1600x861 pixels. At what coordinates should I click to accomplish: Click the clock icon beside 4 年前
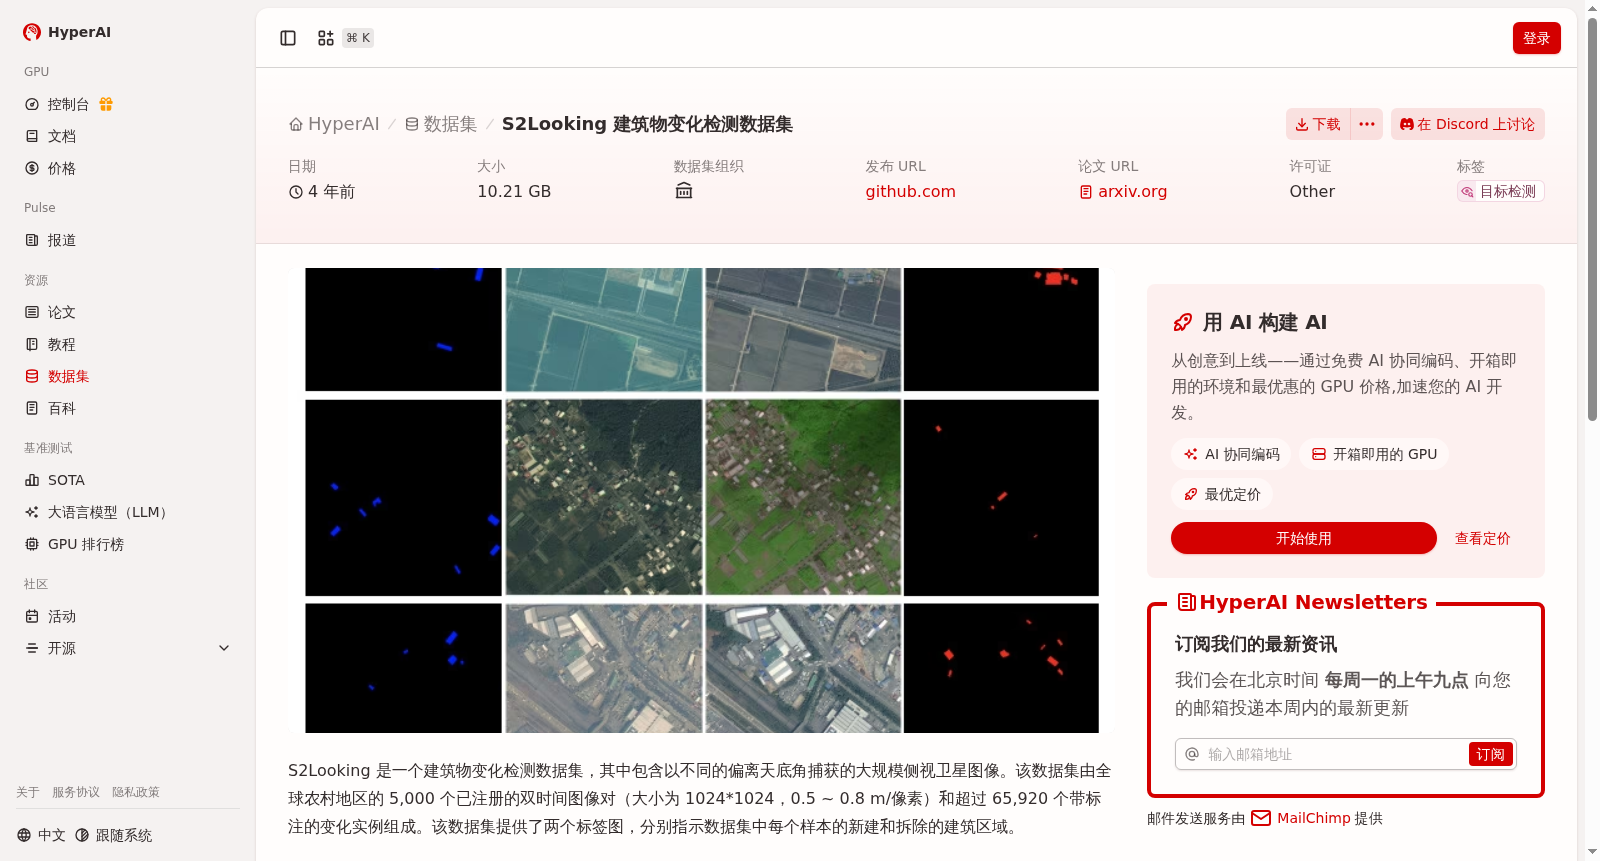tap(296, 192)
